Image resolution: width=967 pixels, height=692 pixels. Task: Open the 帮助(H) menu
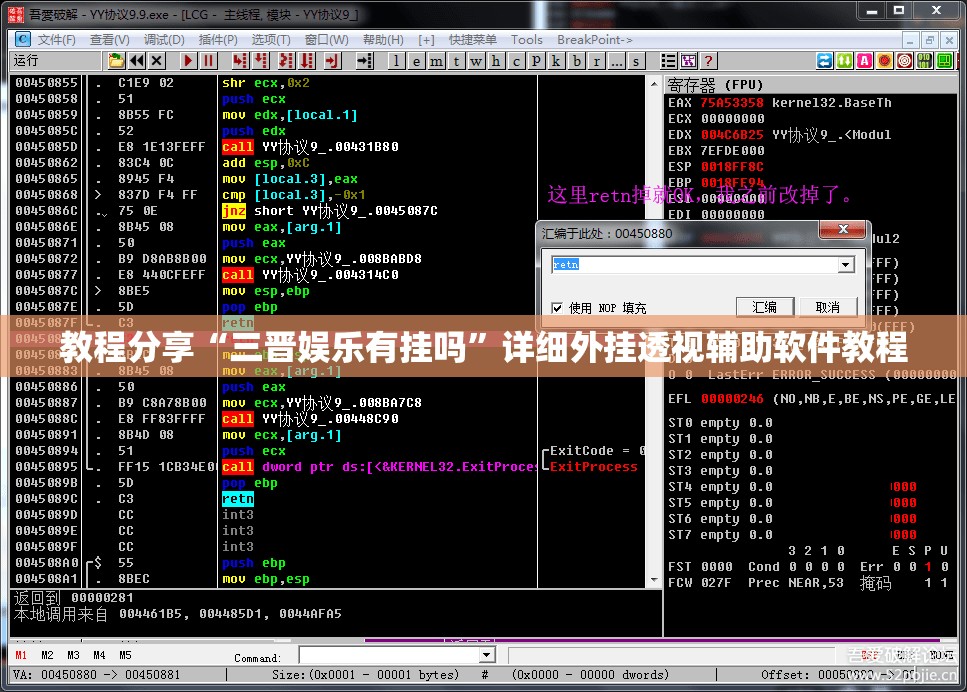383,39
